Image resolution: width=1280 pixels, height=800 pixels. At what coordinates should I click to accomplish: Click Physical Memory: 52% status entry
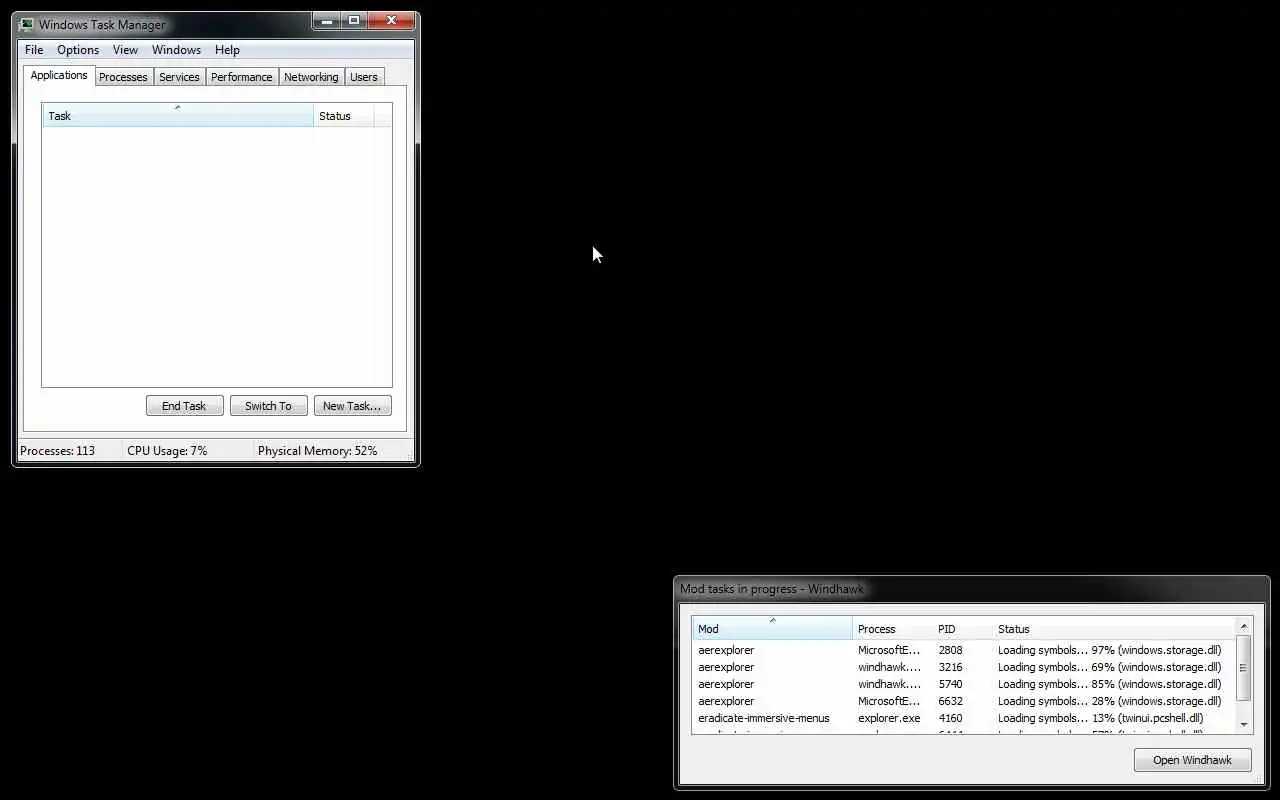pyautogui.click(x=318, y=451)
